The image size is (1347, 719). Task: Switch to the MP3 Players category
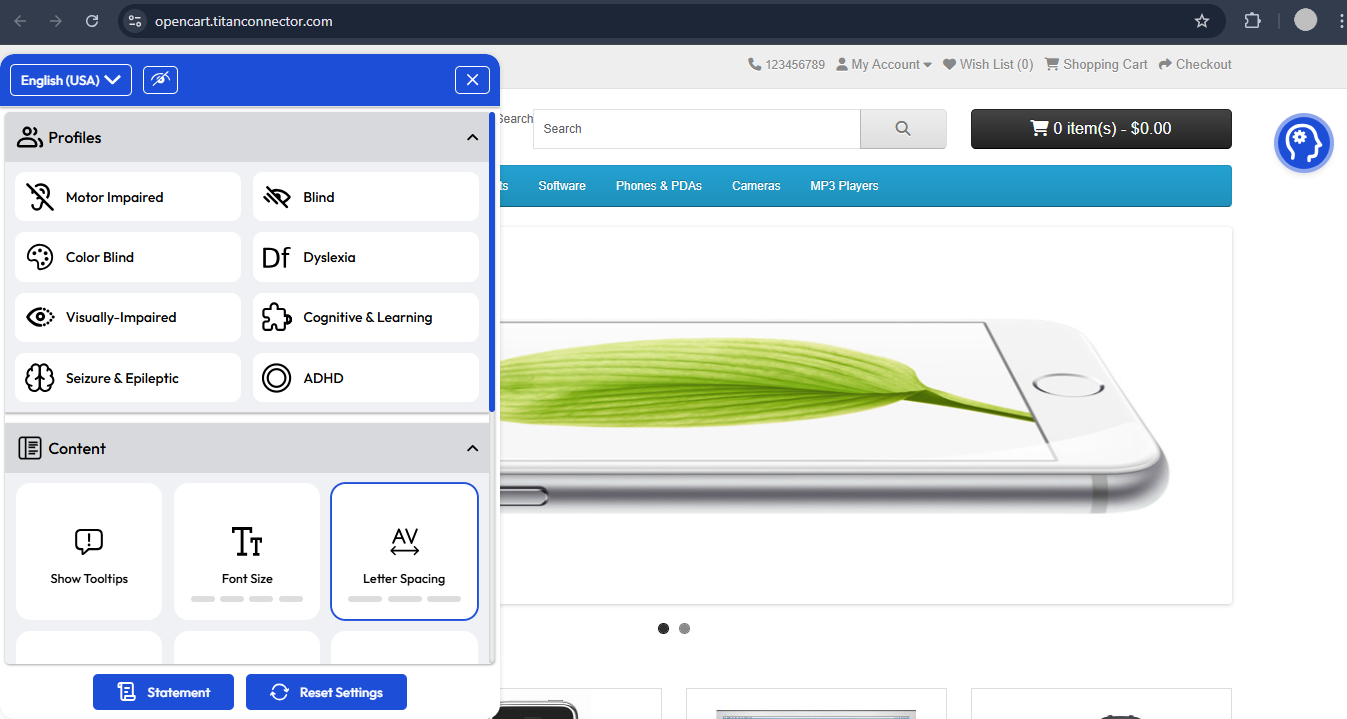click(843, 186)
